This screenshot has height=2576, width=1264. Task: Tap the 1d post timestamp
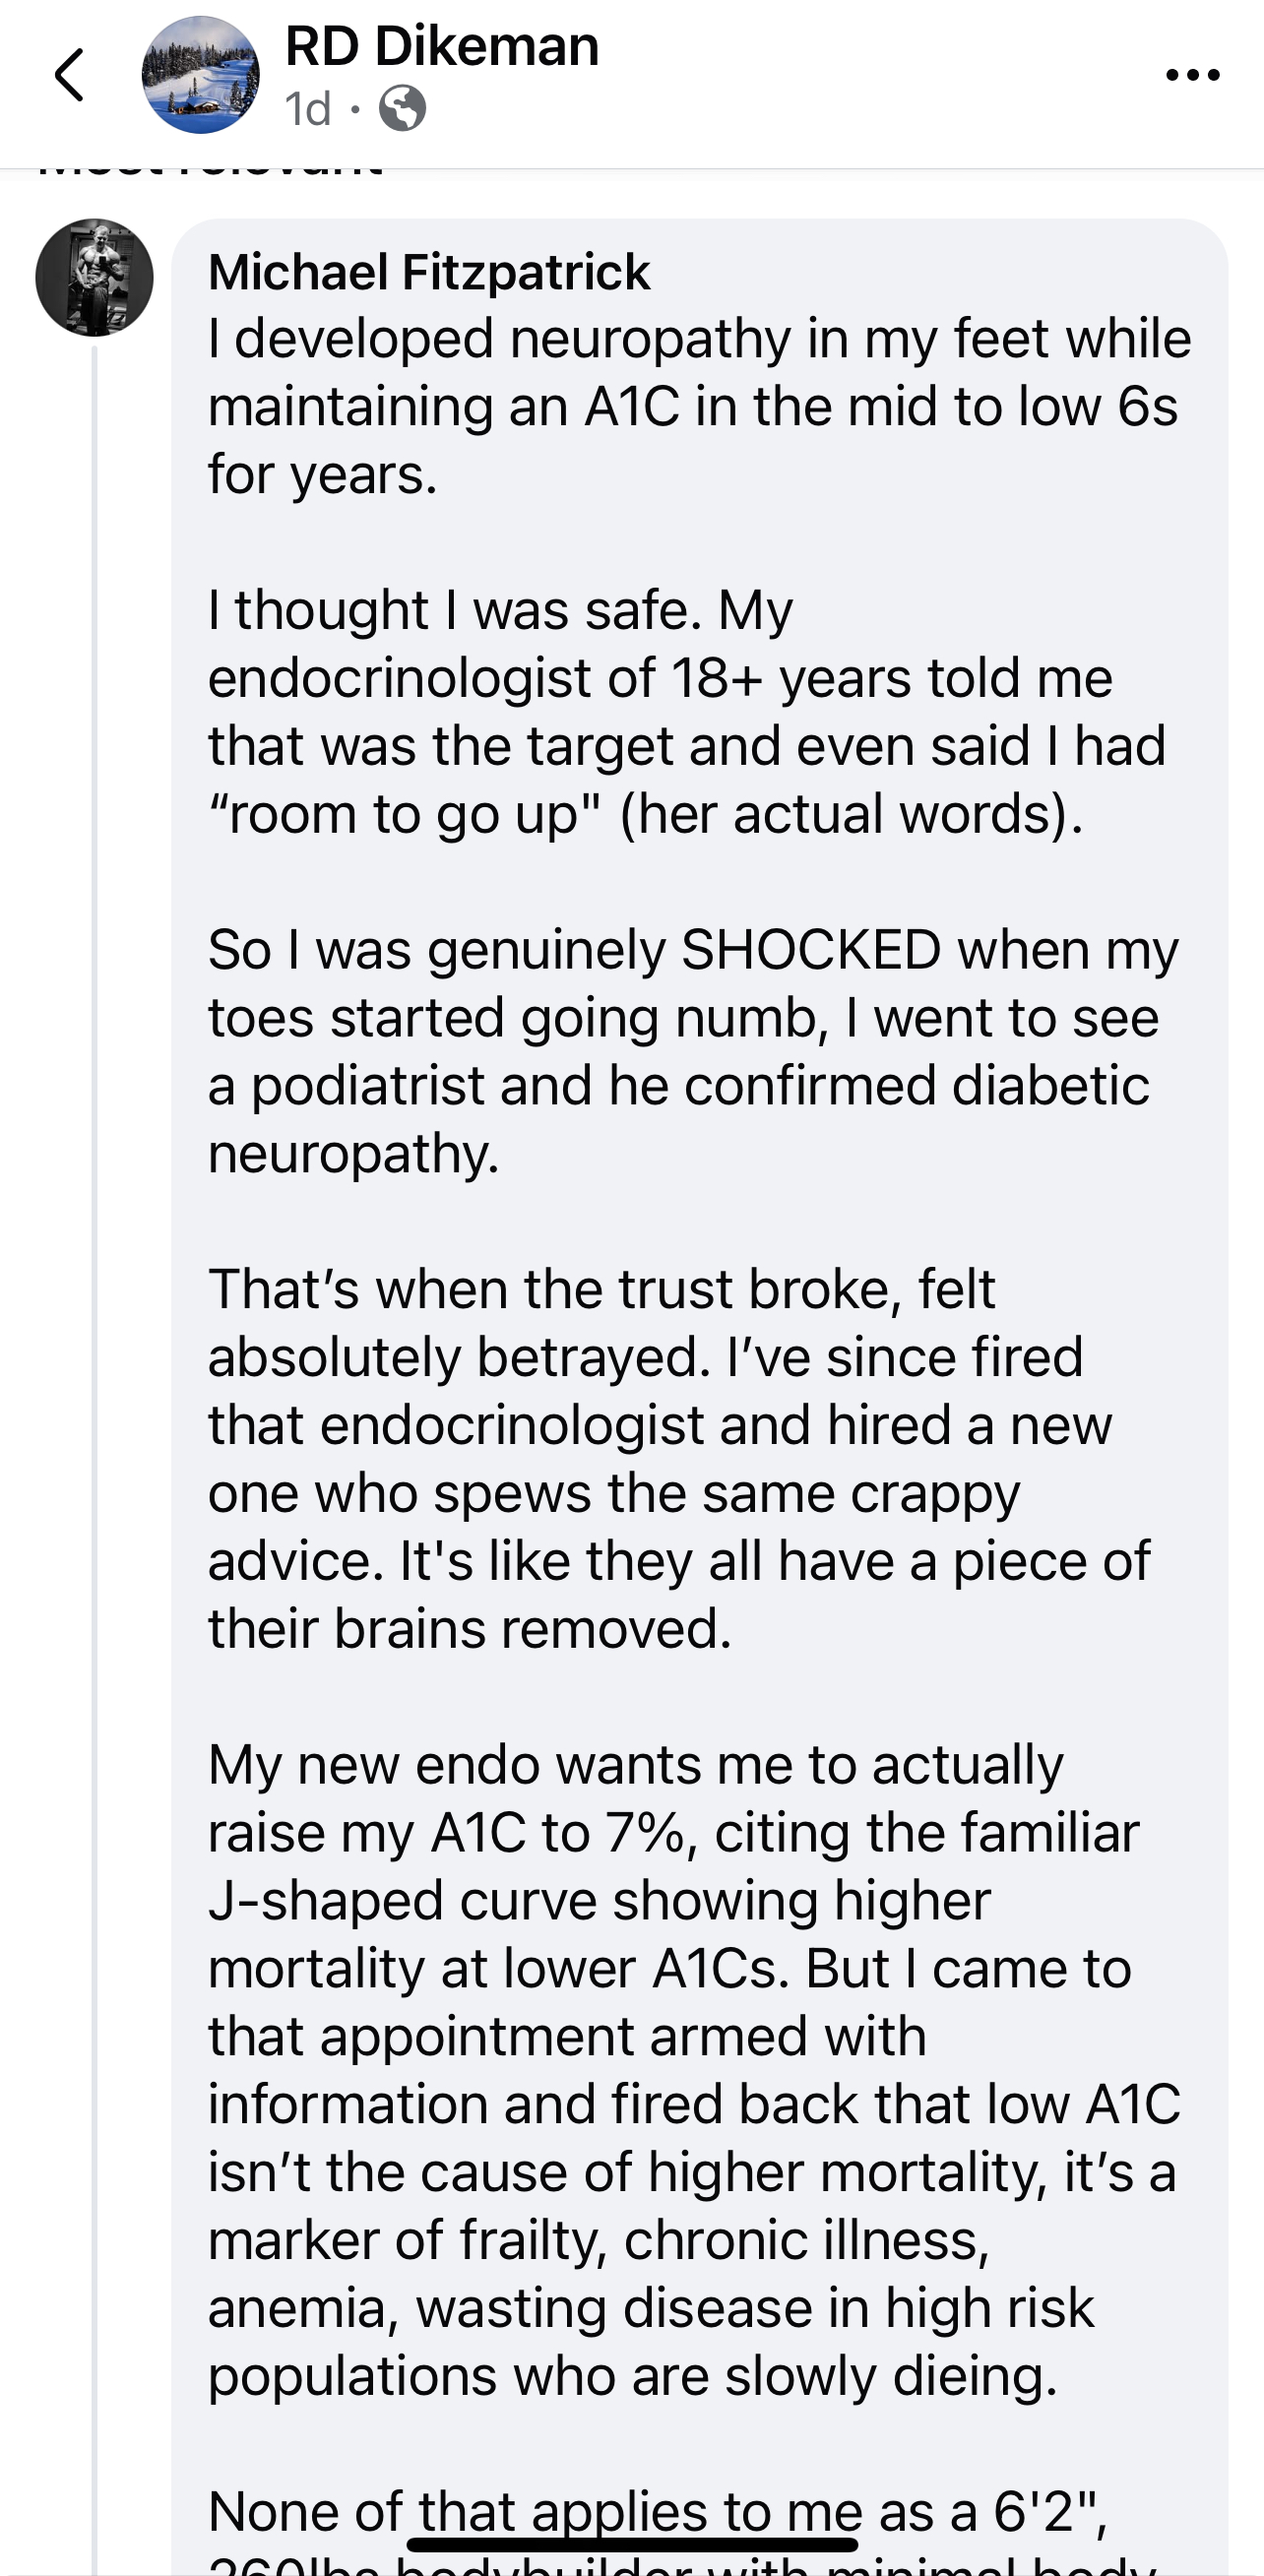(307, 109)
